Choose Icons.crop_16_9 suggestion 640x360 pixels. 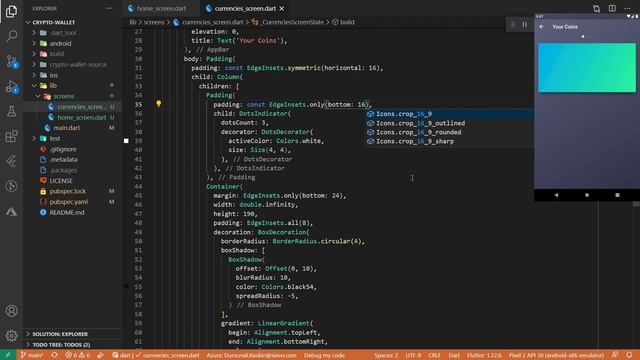click(x=449, y=114)
